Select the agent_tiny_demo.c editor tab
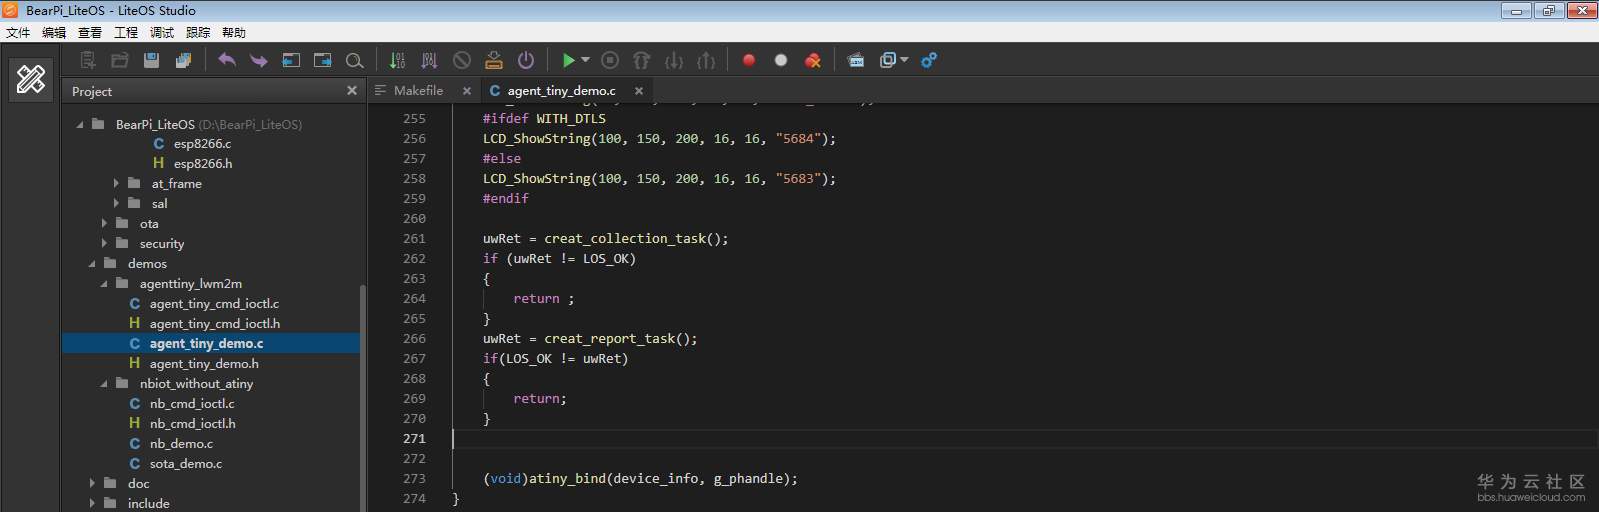The height and width of the screenshot is (512, 1599). 561,90
